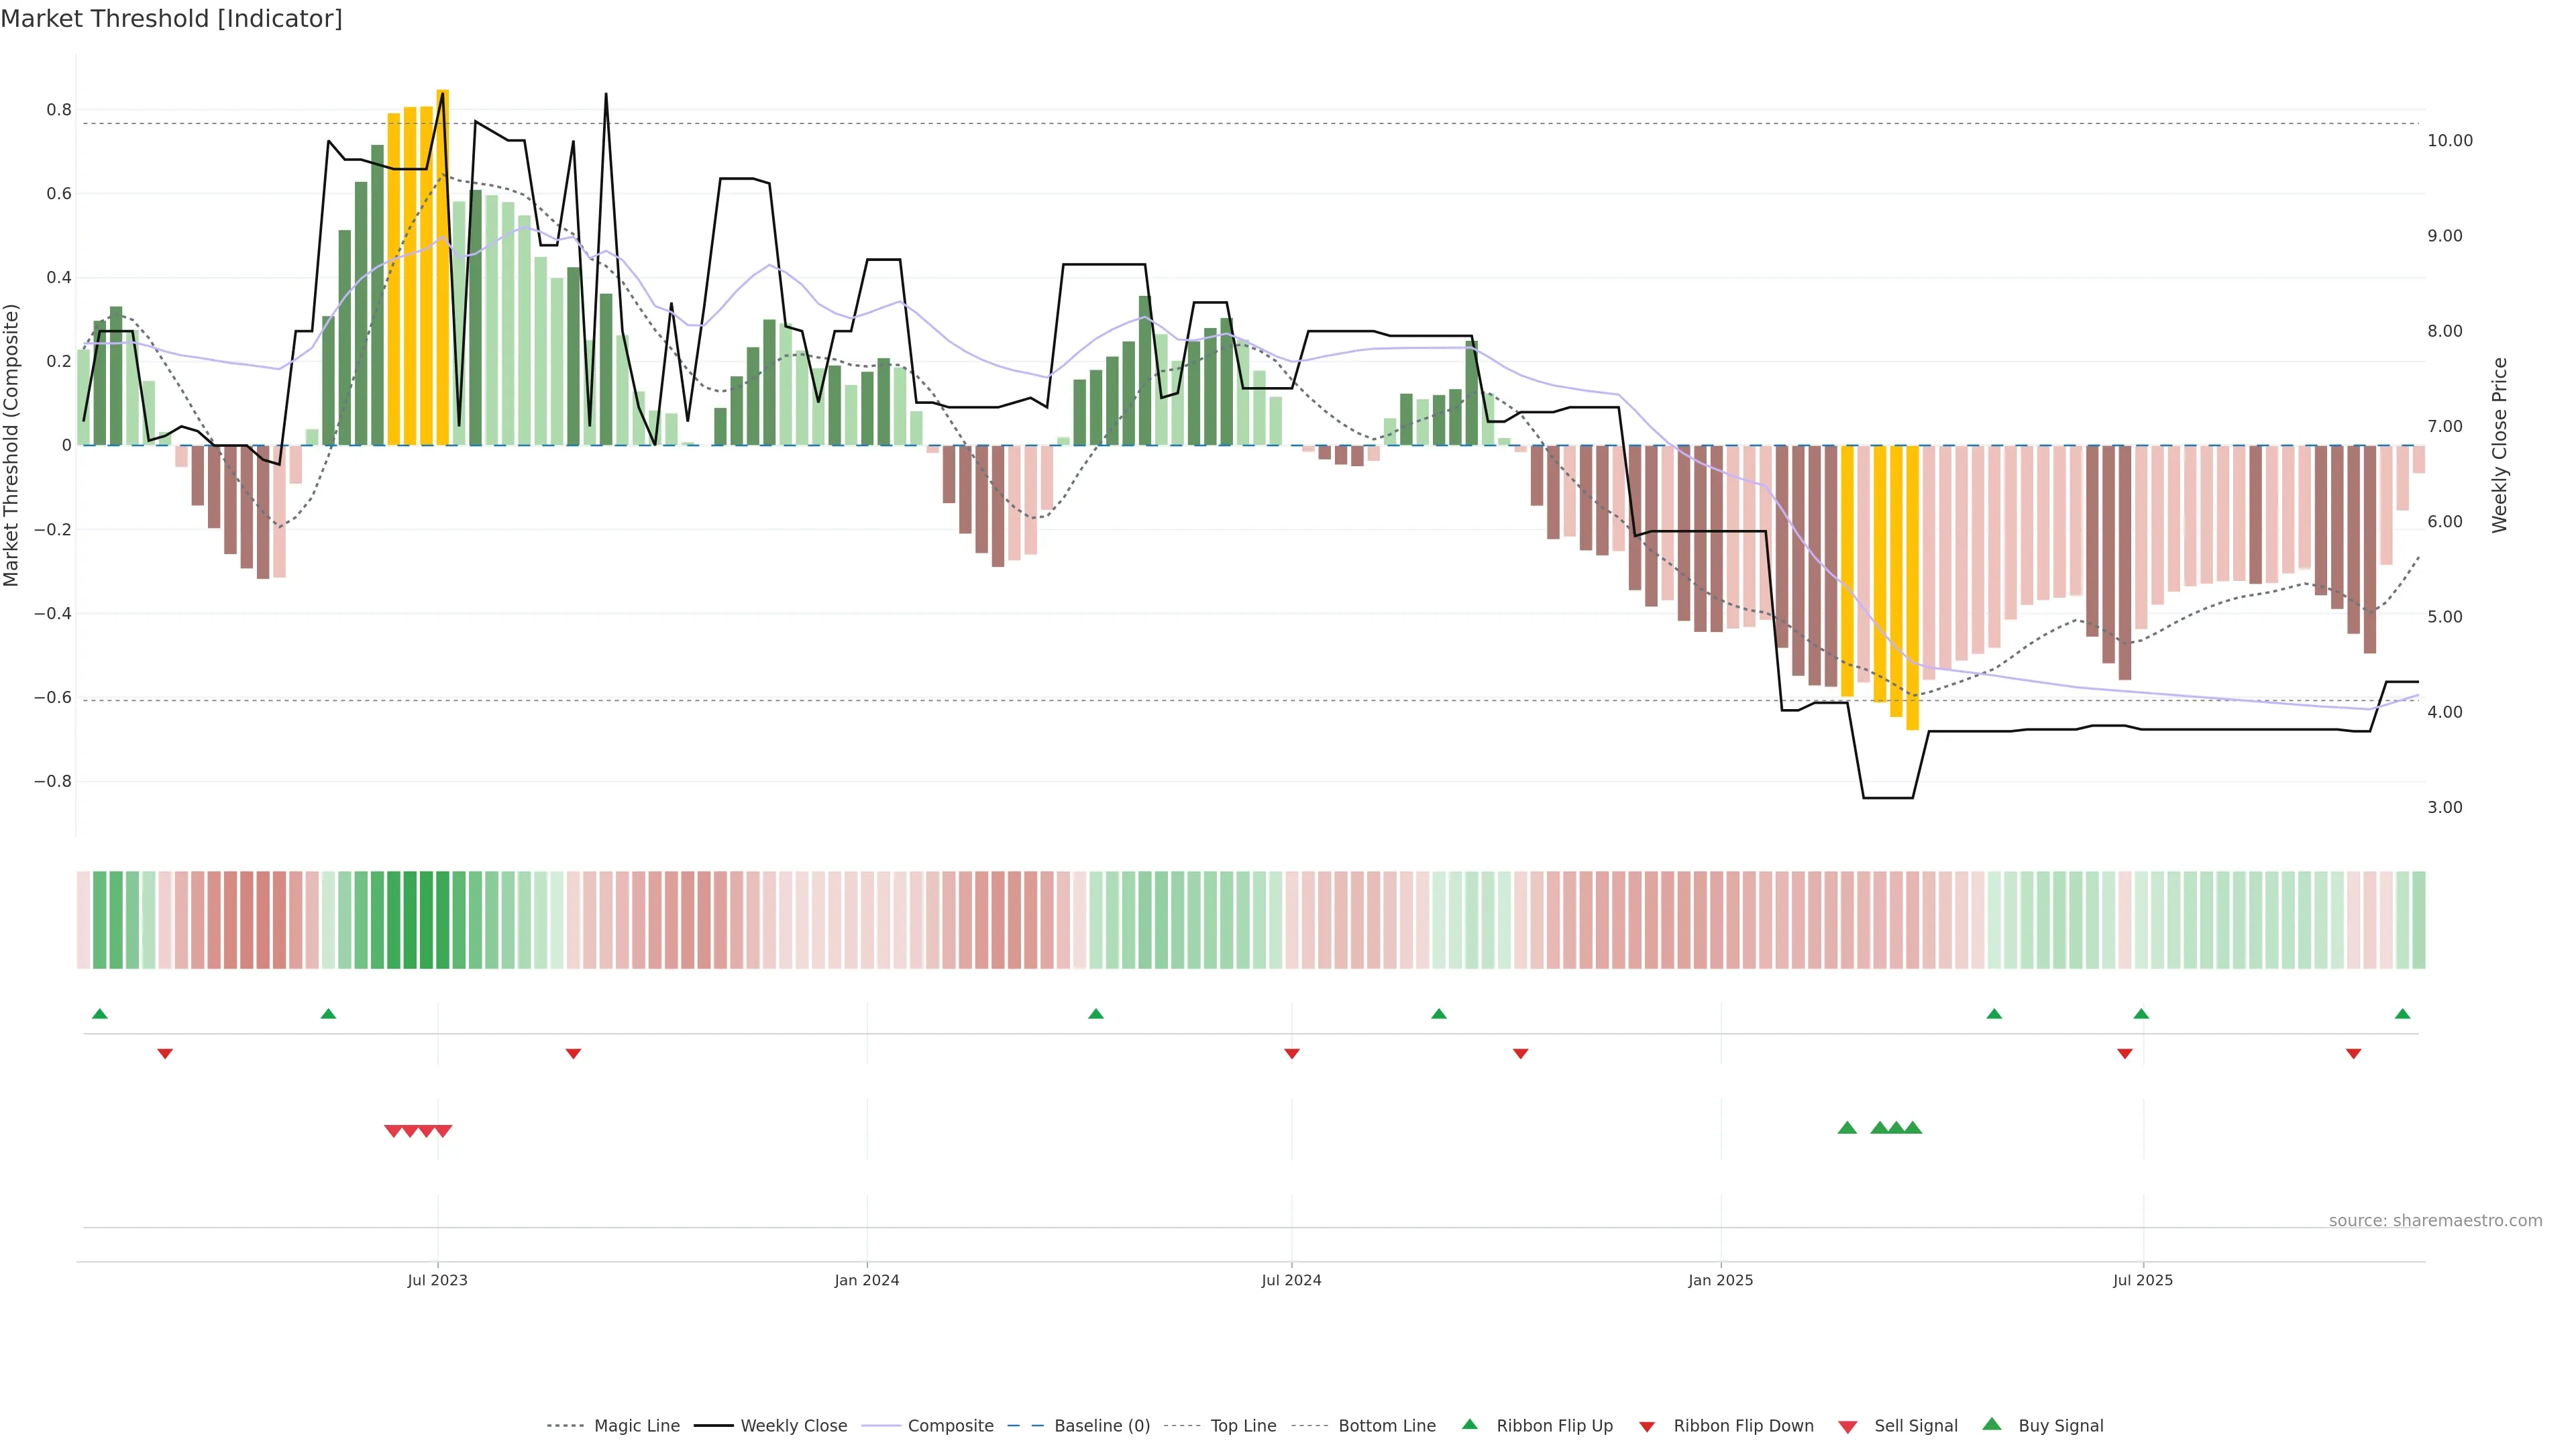Toggle the Composite legend item

pos(950,1426)
